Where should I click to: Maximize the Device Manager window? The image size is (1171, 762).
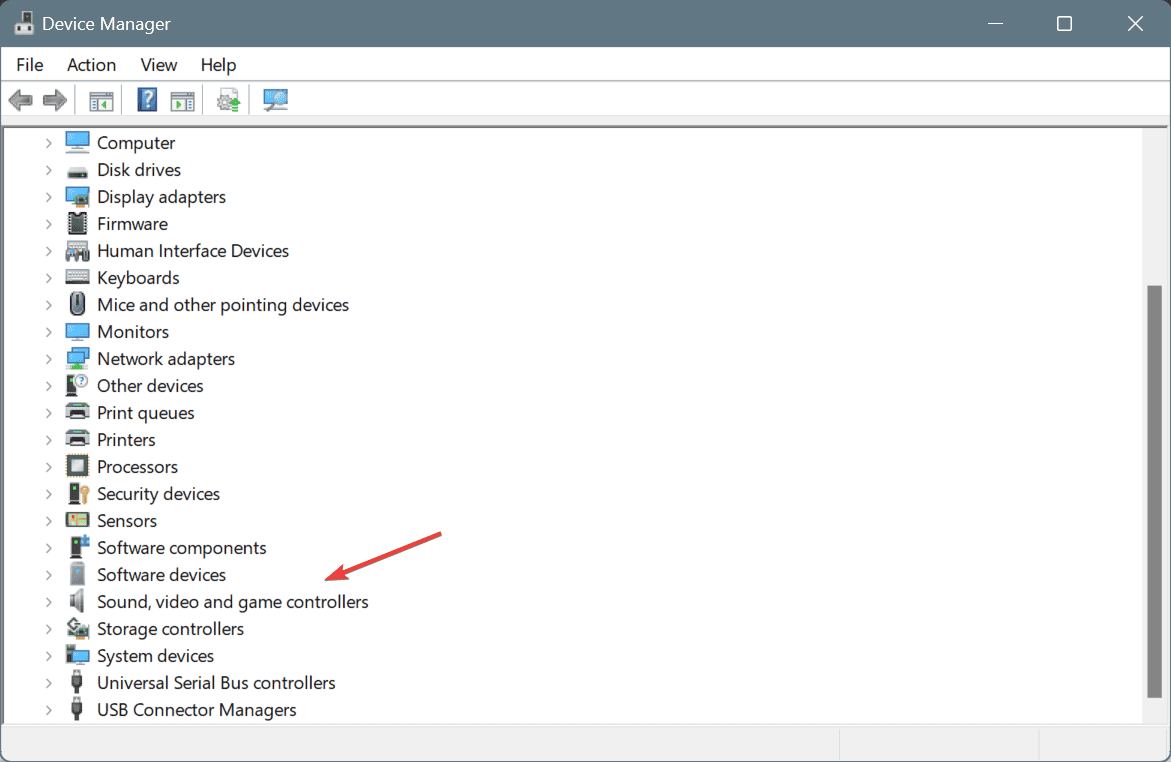pos(1064,24)
